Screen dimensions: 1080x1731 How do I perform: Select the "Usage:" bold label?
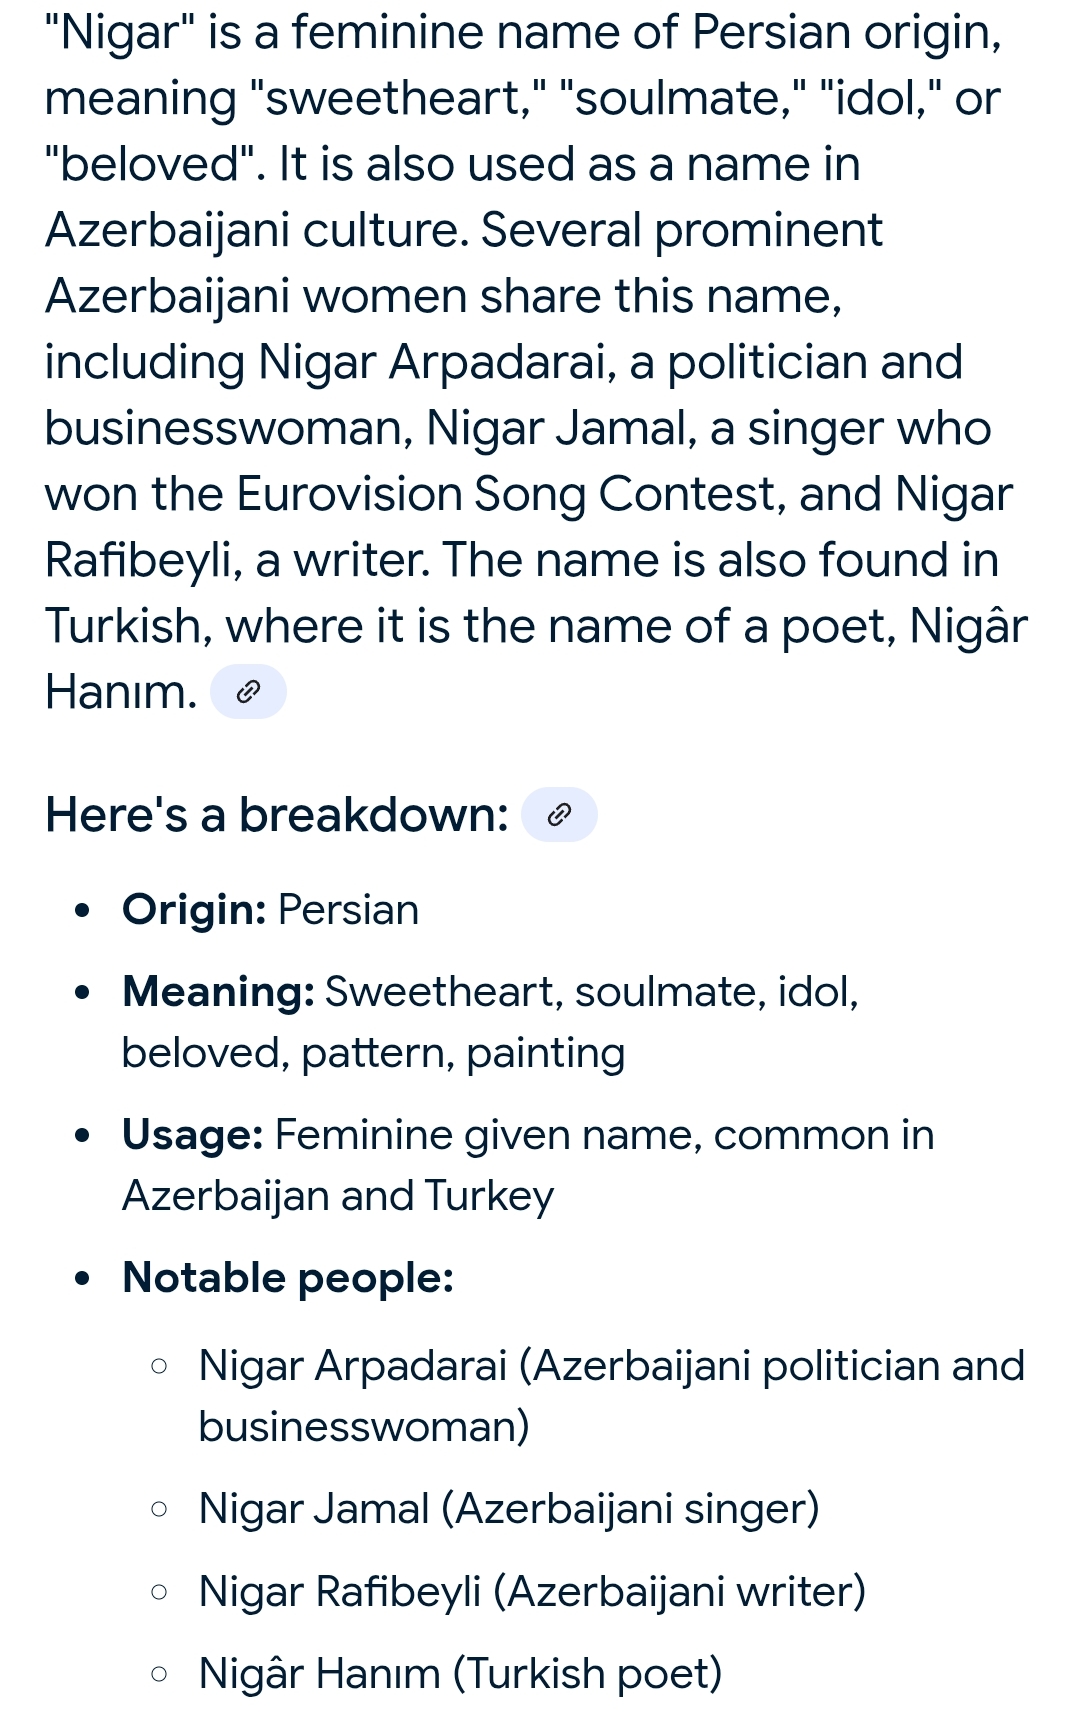tap(193, 1135)
